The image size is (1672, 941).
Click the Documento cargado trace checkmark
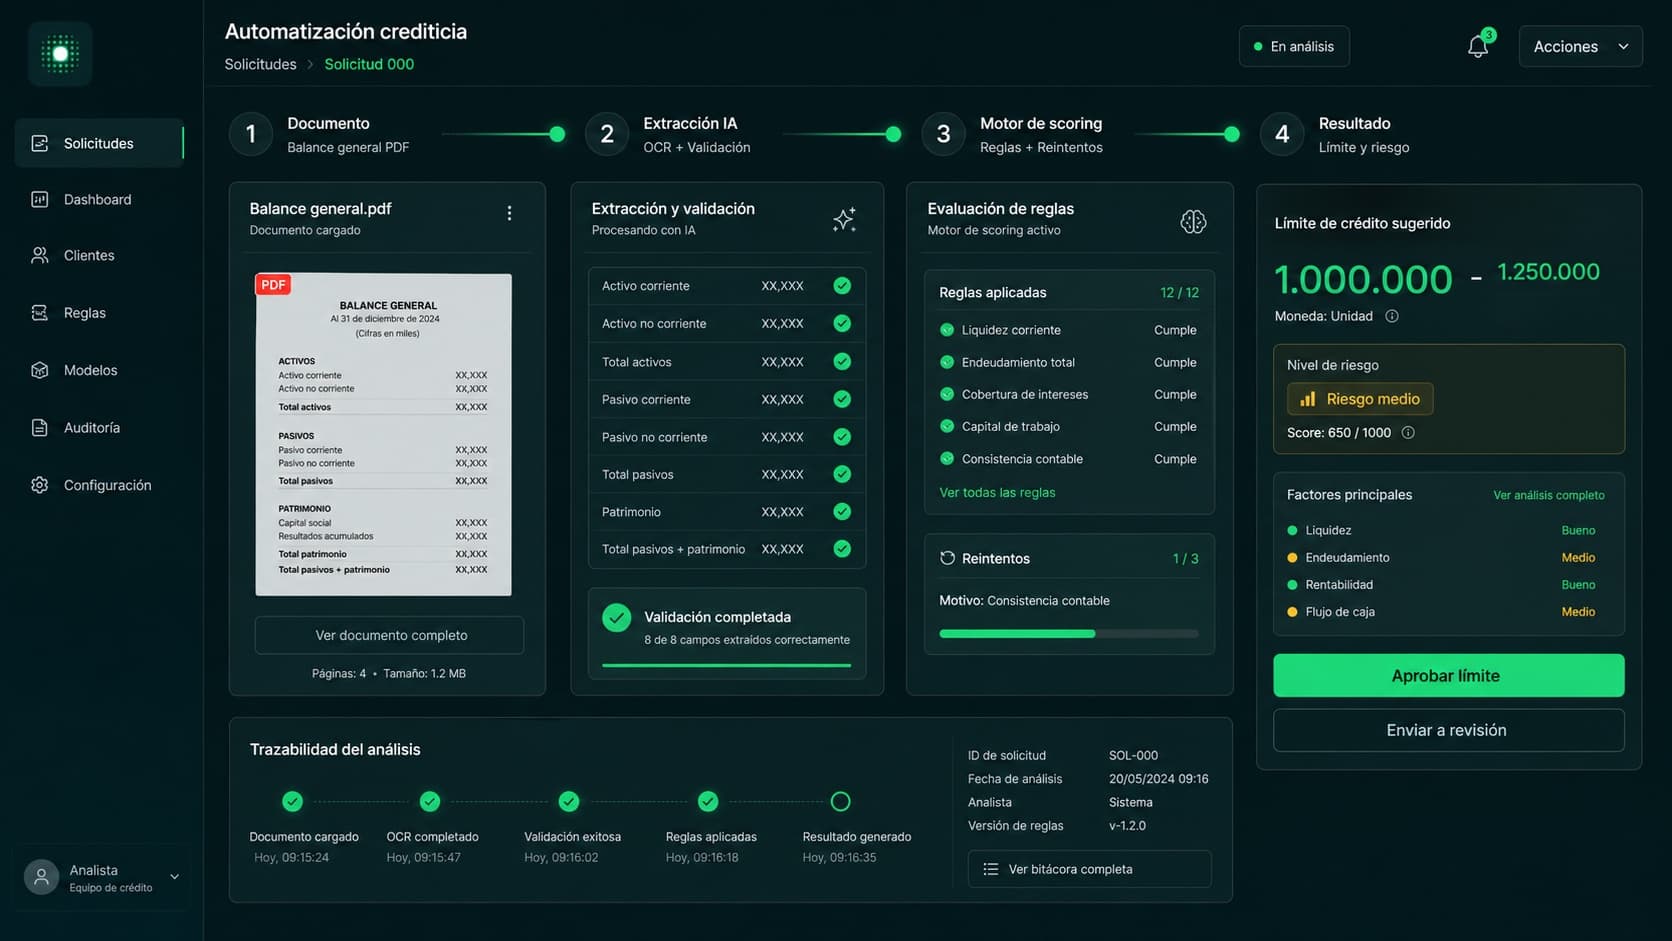click(292, 801)
